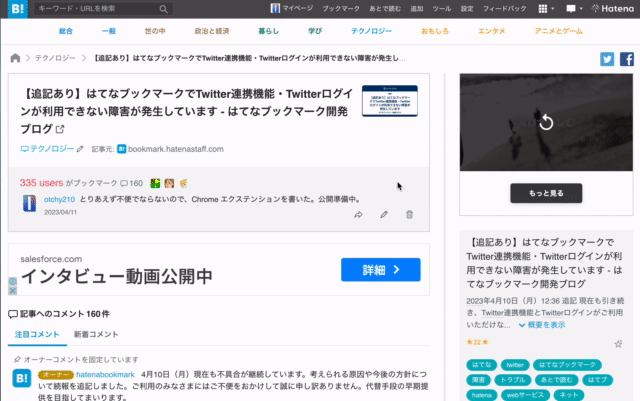
Task: Click otchy210 user avatar
Action: [29, 203]
